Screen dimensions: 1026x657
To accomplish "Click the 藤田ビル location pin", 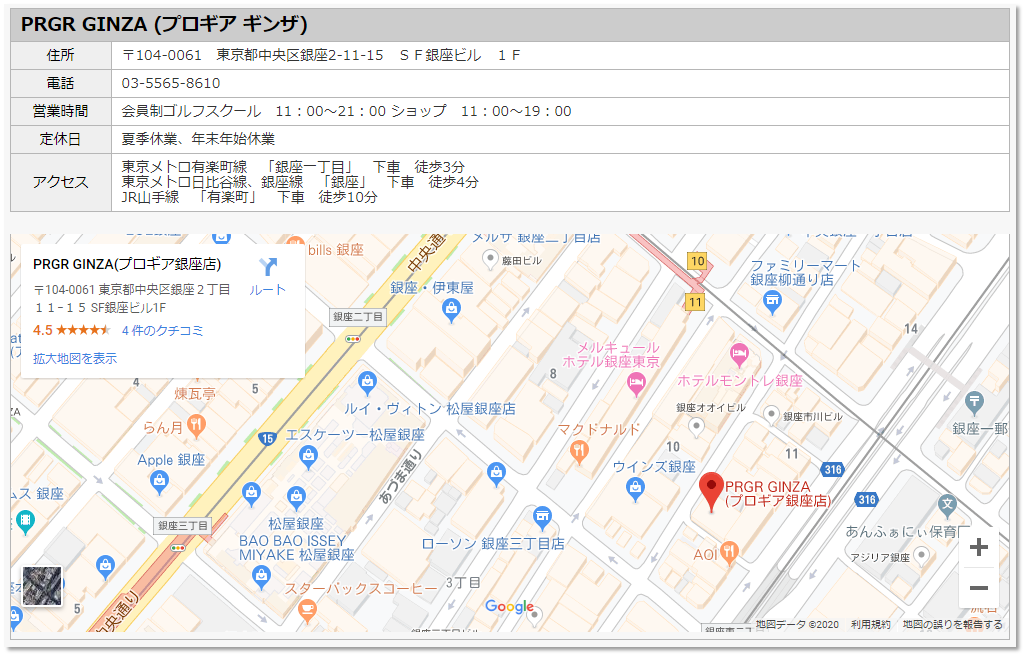I will (490, 260).
